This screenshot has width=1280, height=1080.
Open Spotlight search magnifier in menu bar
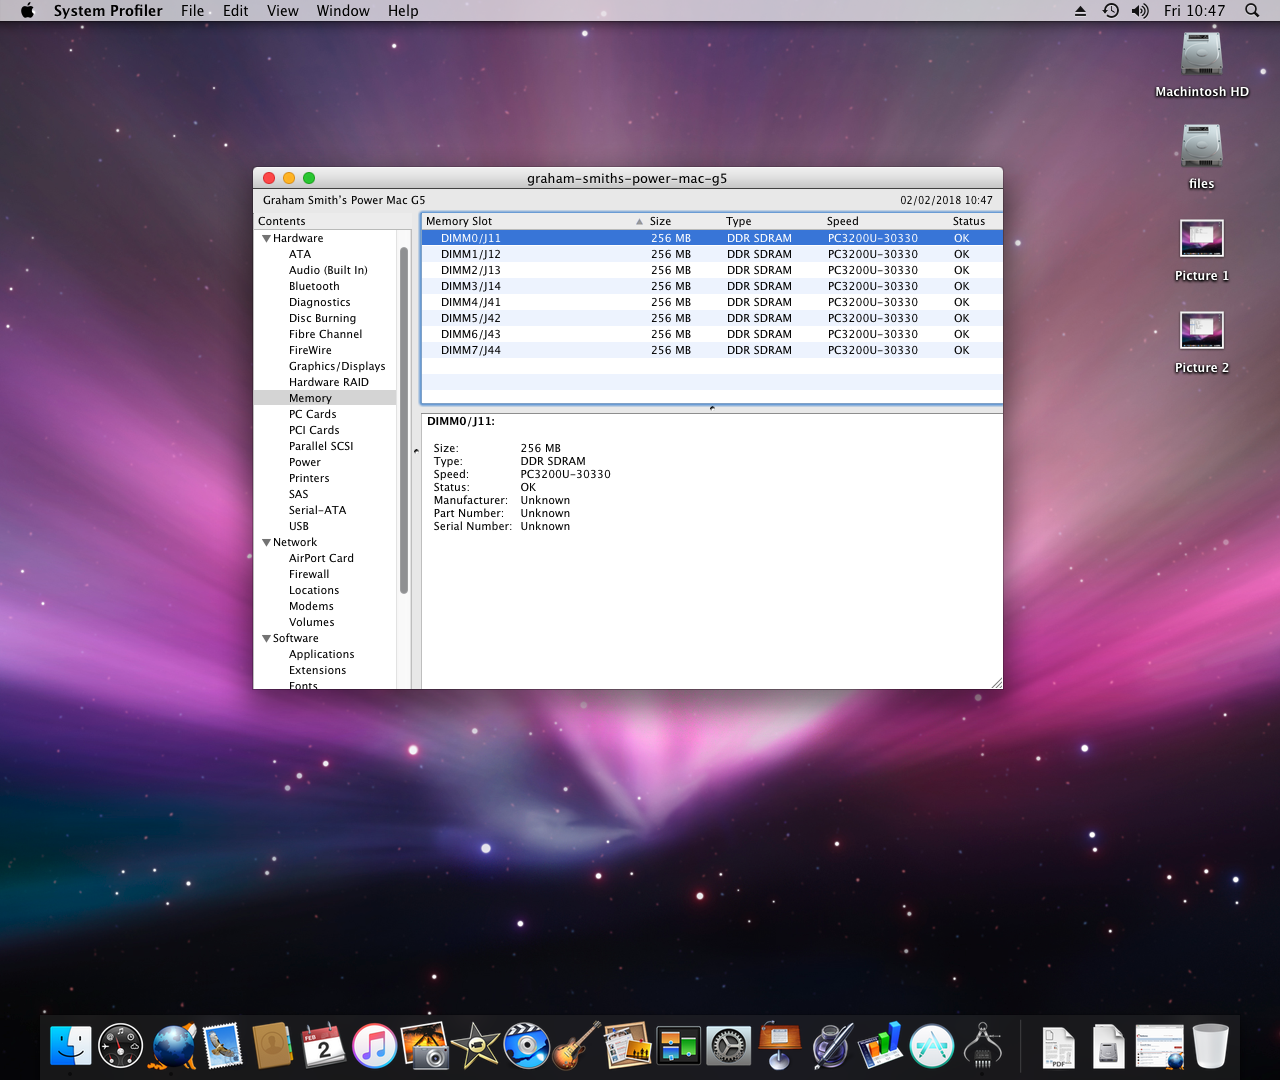pos(1252,11)
